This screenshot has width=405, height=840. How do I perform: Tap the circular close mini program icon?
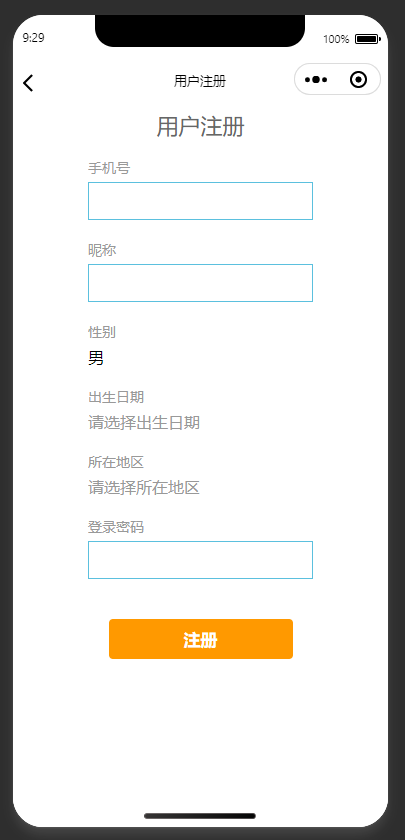[x=358, y=80]
